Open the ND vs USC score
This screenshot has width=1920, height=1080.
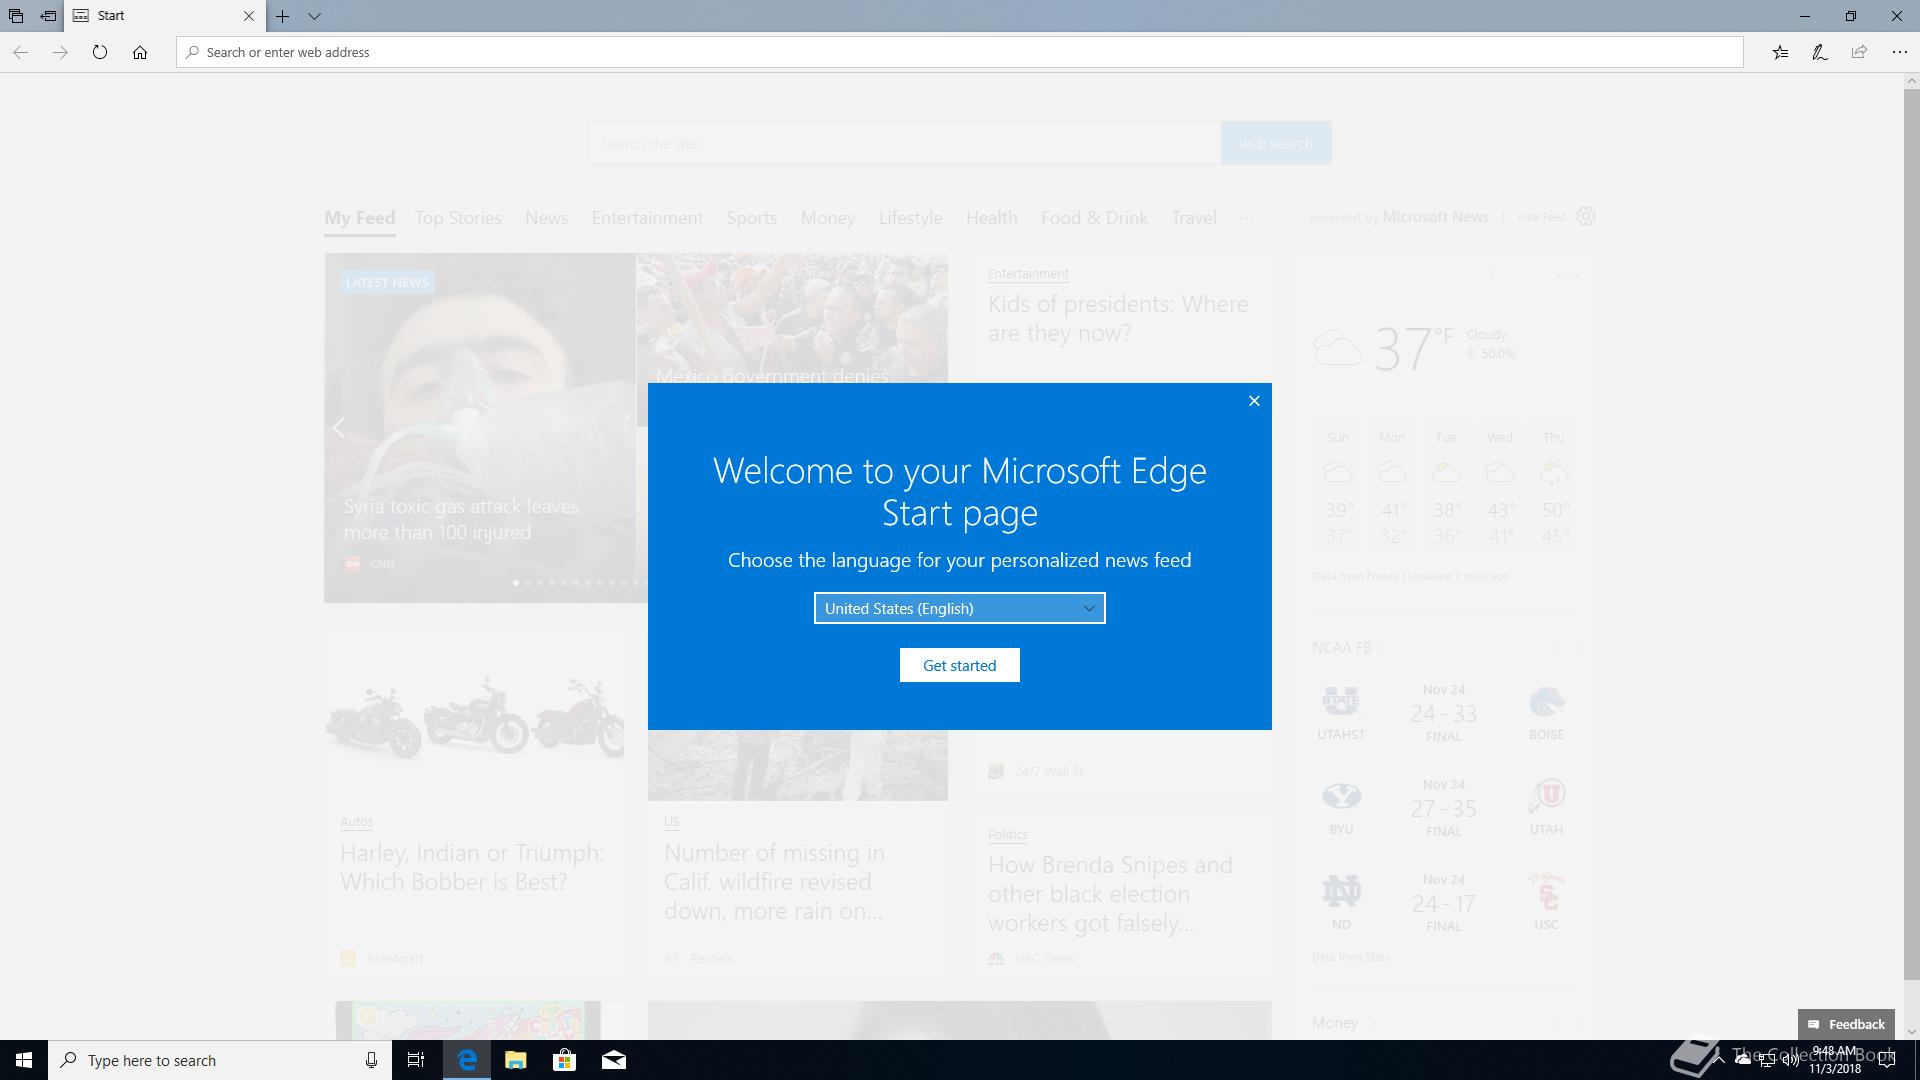(1443, 903)
